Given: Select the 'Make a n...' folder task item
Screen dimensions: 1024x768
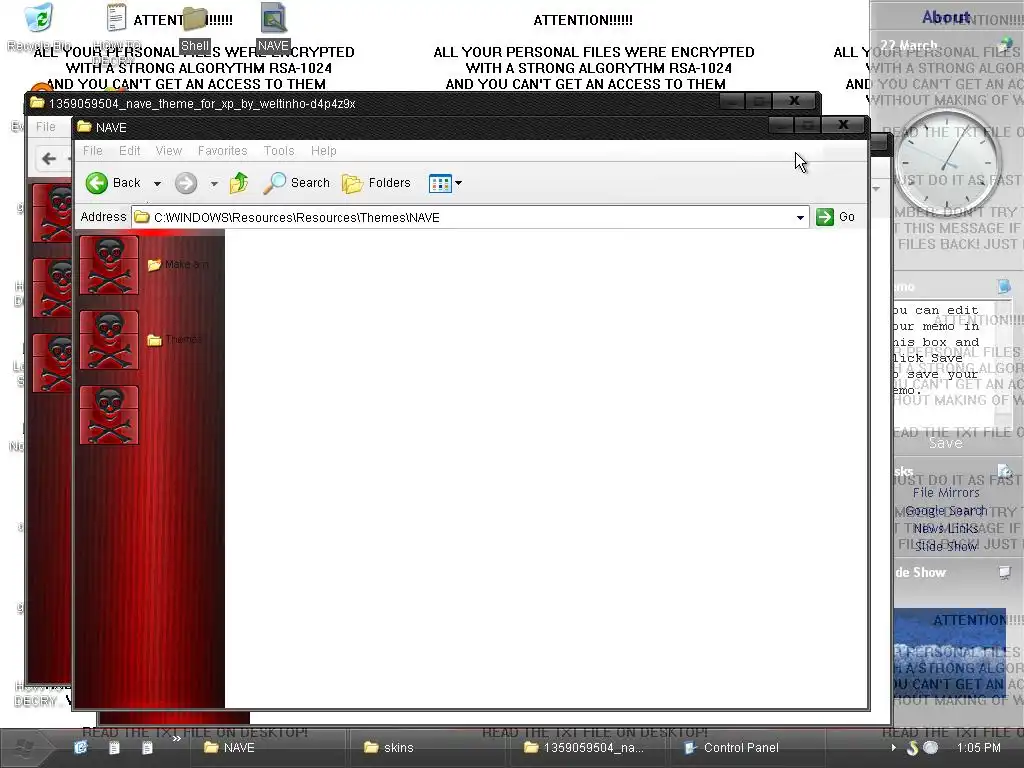Looking at the screenshot, I should (x=178, y=264).
